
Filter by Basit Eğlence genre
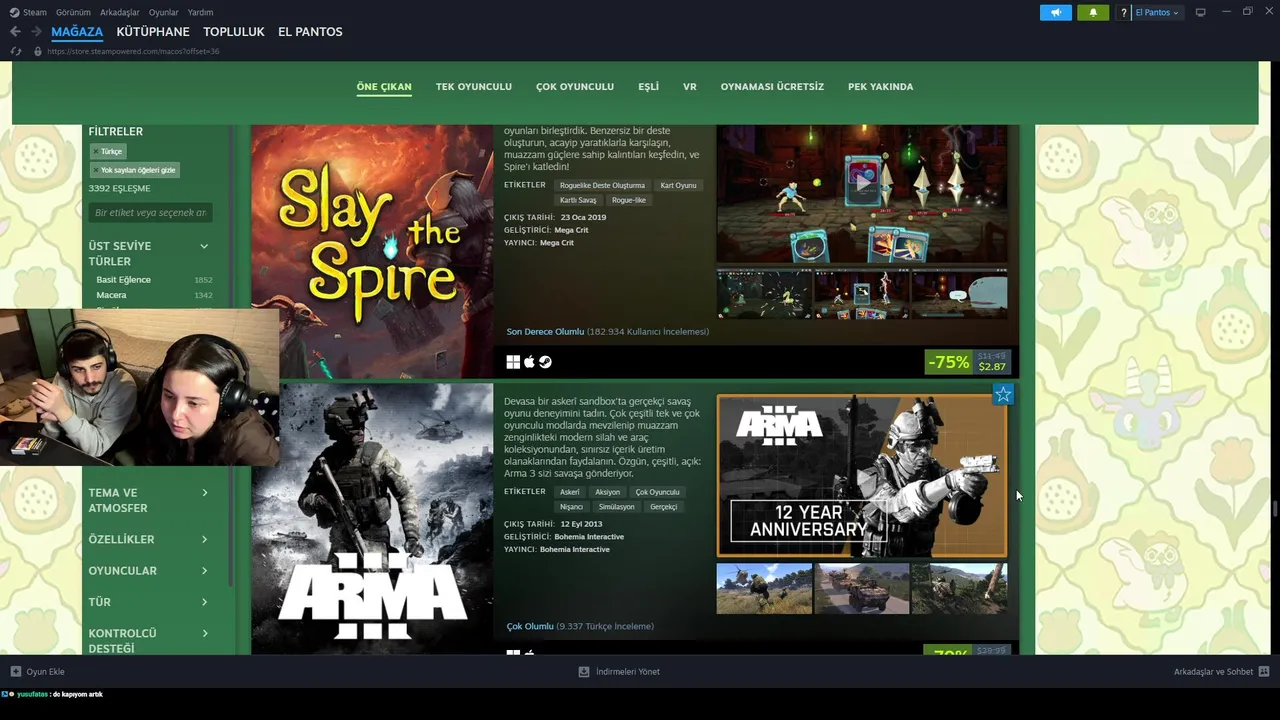(x=124, y=280)
